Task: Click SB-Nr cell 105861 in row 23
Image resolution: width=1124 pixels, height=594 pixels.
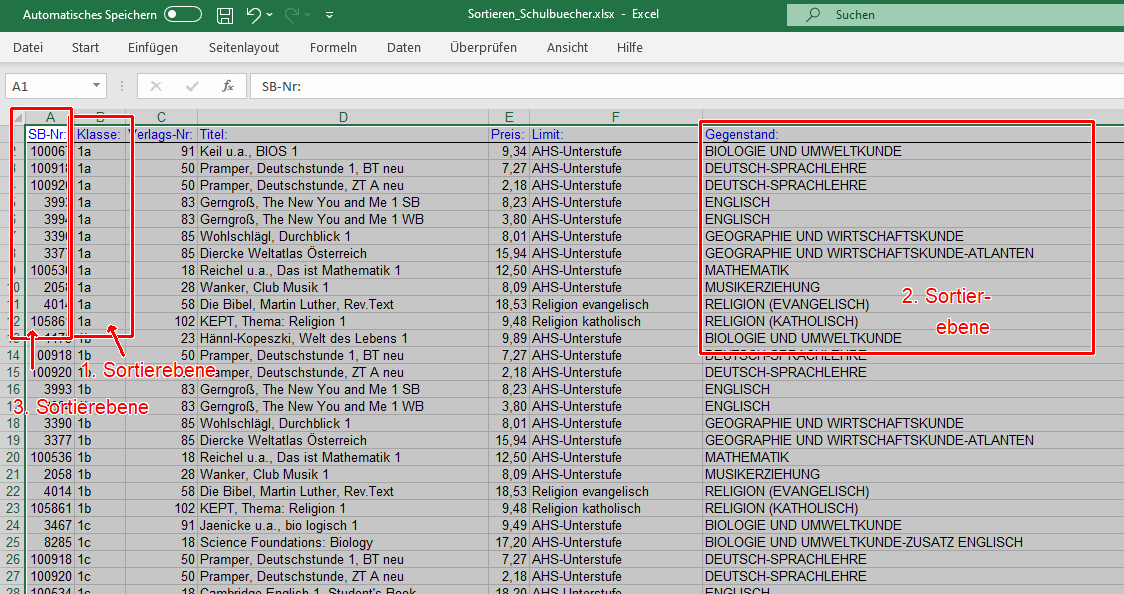Action: (50, 508)
